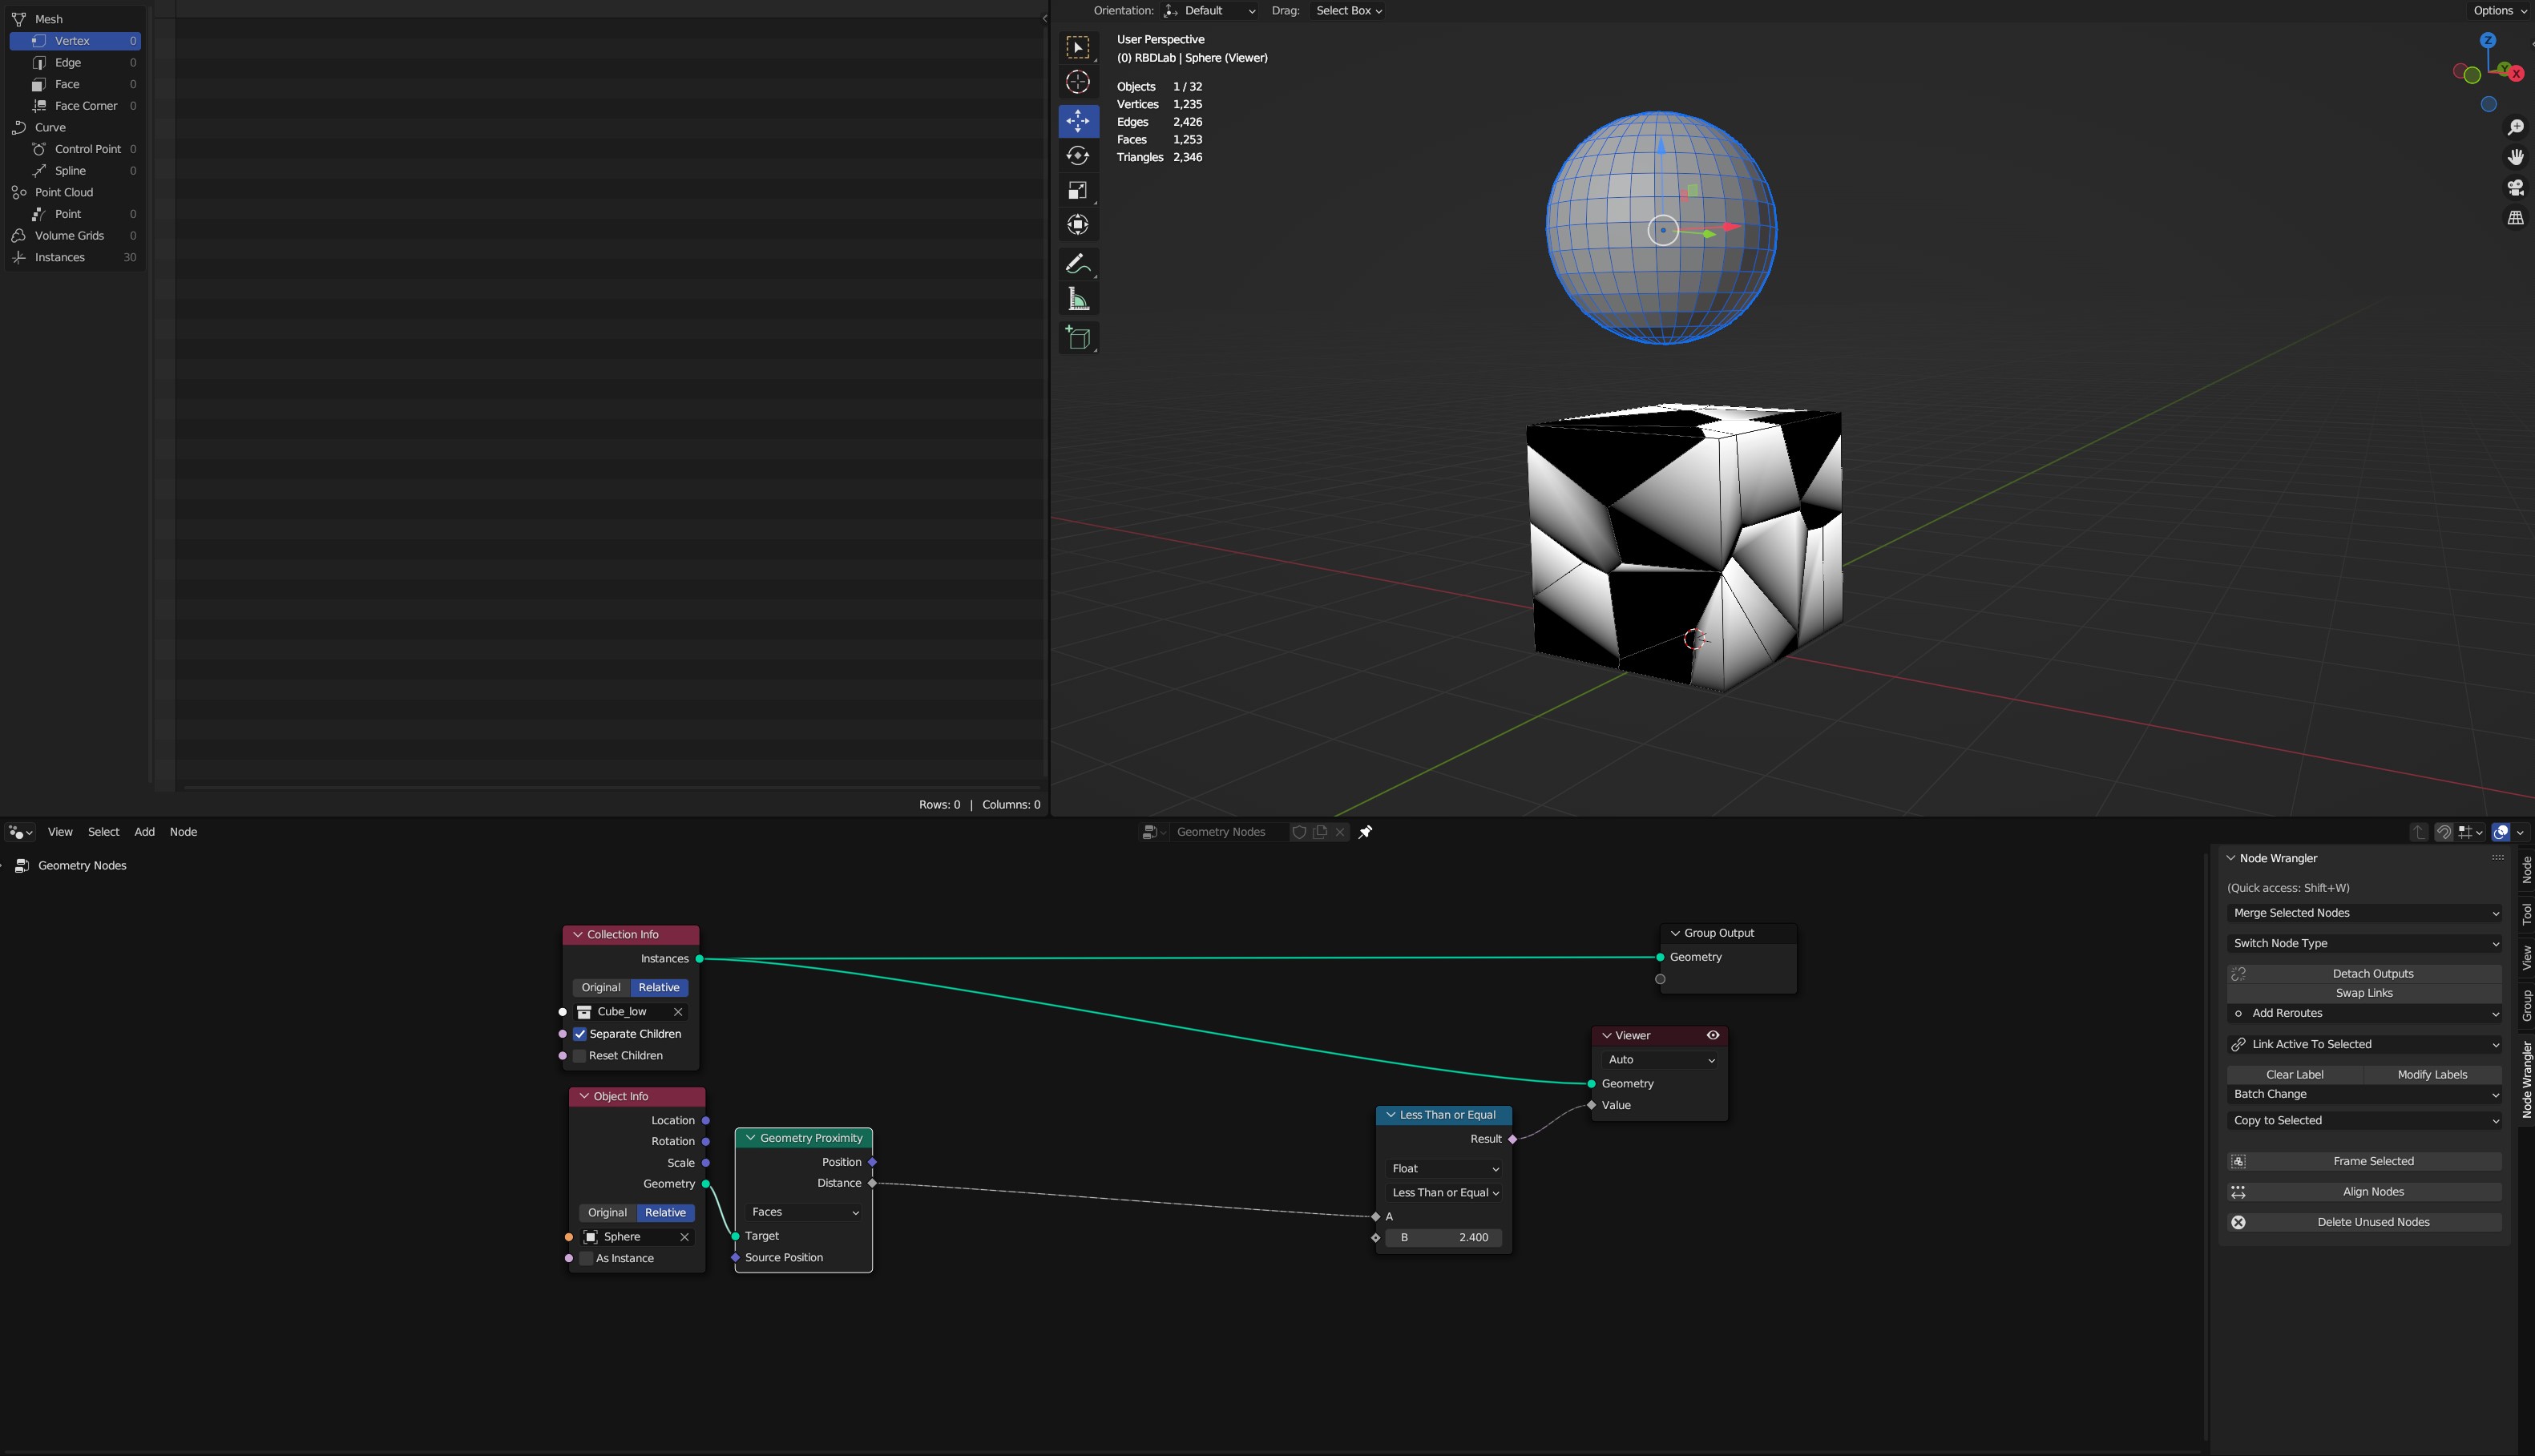Unlink the Geometry Nodes data-block
The image size is (2535, 1456).
(x=1340, y=832)
